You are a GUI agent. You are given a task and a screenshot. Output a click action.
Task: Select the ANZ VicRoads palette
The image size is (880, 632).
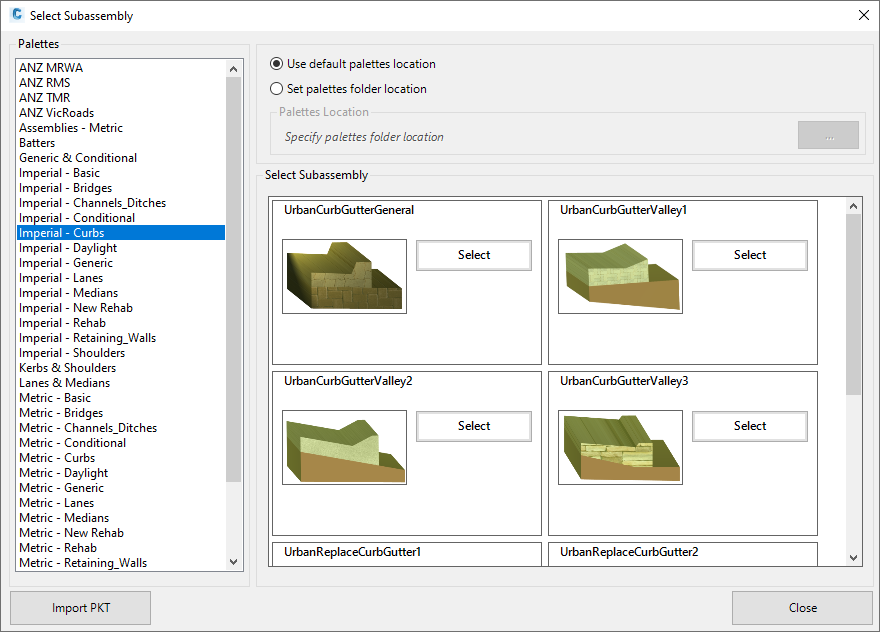[121, 113]
